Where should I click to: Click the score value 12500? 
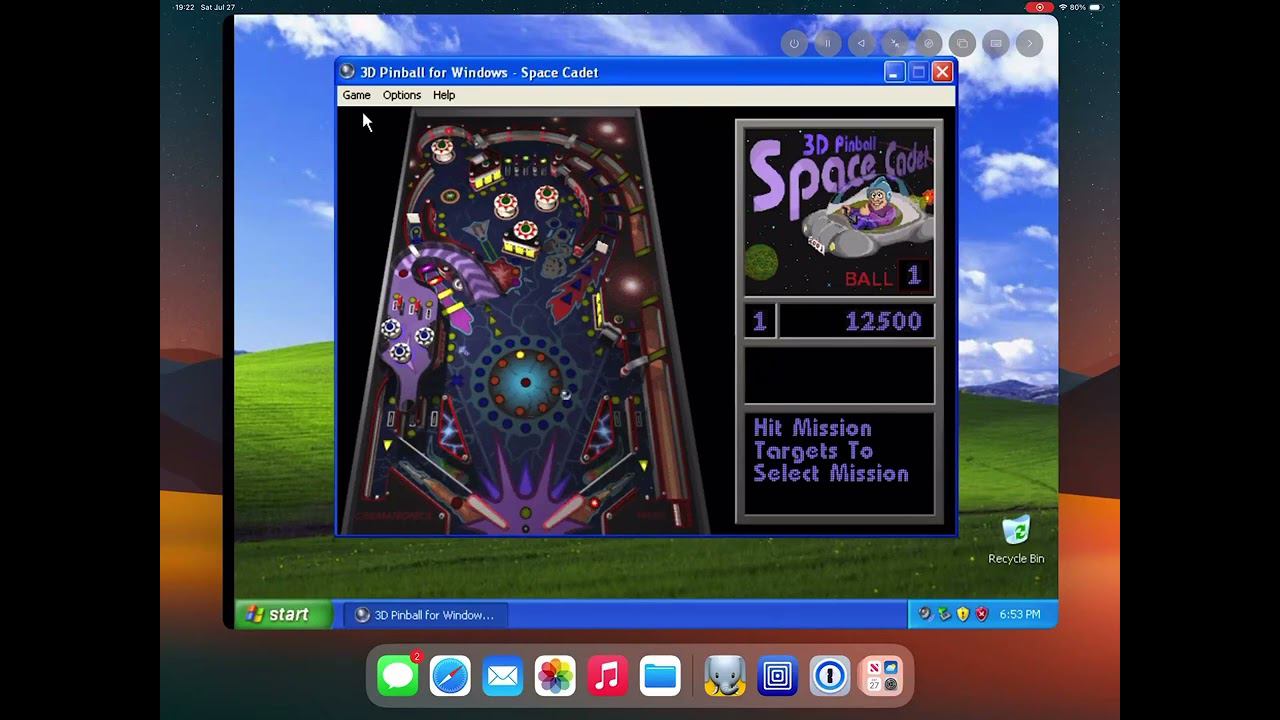click(884, 321)
